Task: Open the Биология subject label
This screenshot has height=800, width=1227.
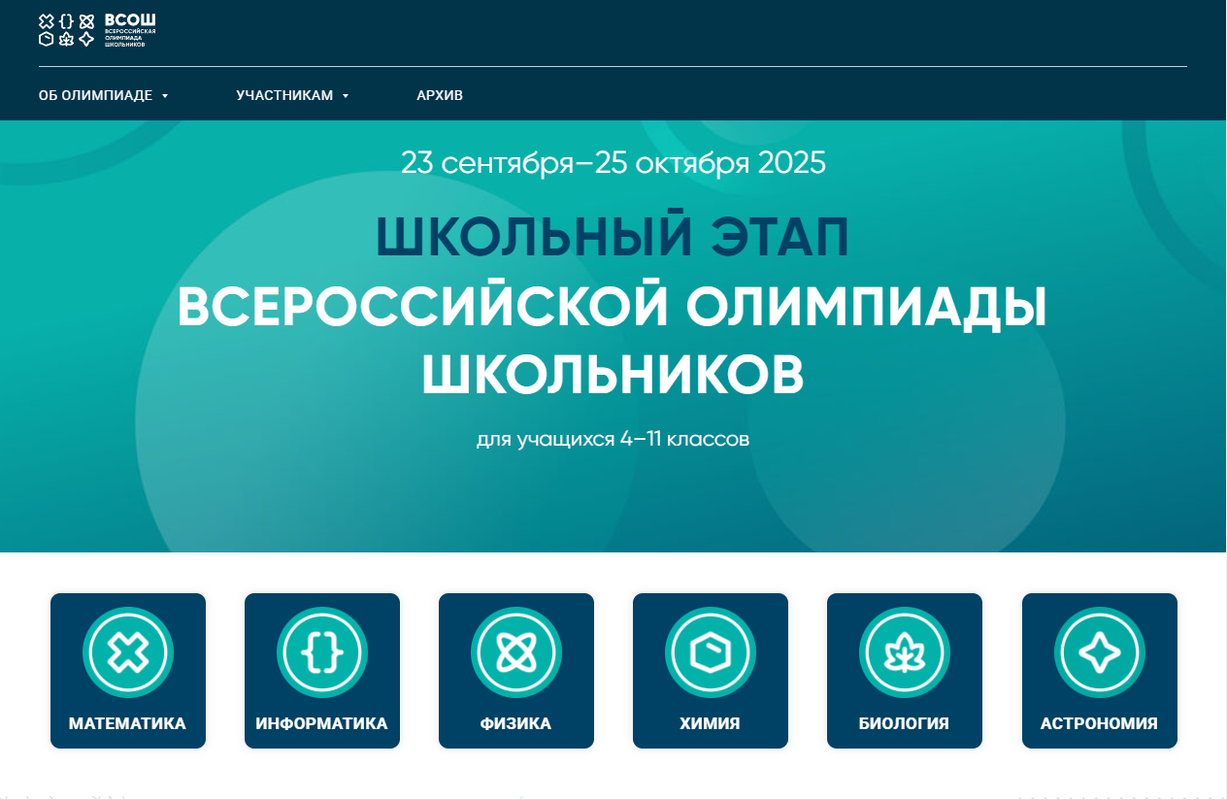Action: coord(904,724)
